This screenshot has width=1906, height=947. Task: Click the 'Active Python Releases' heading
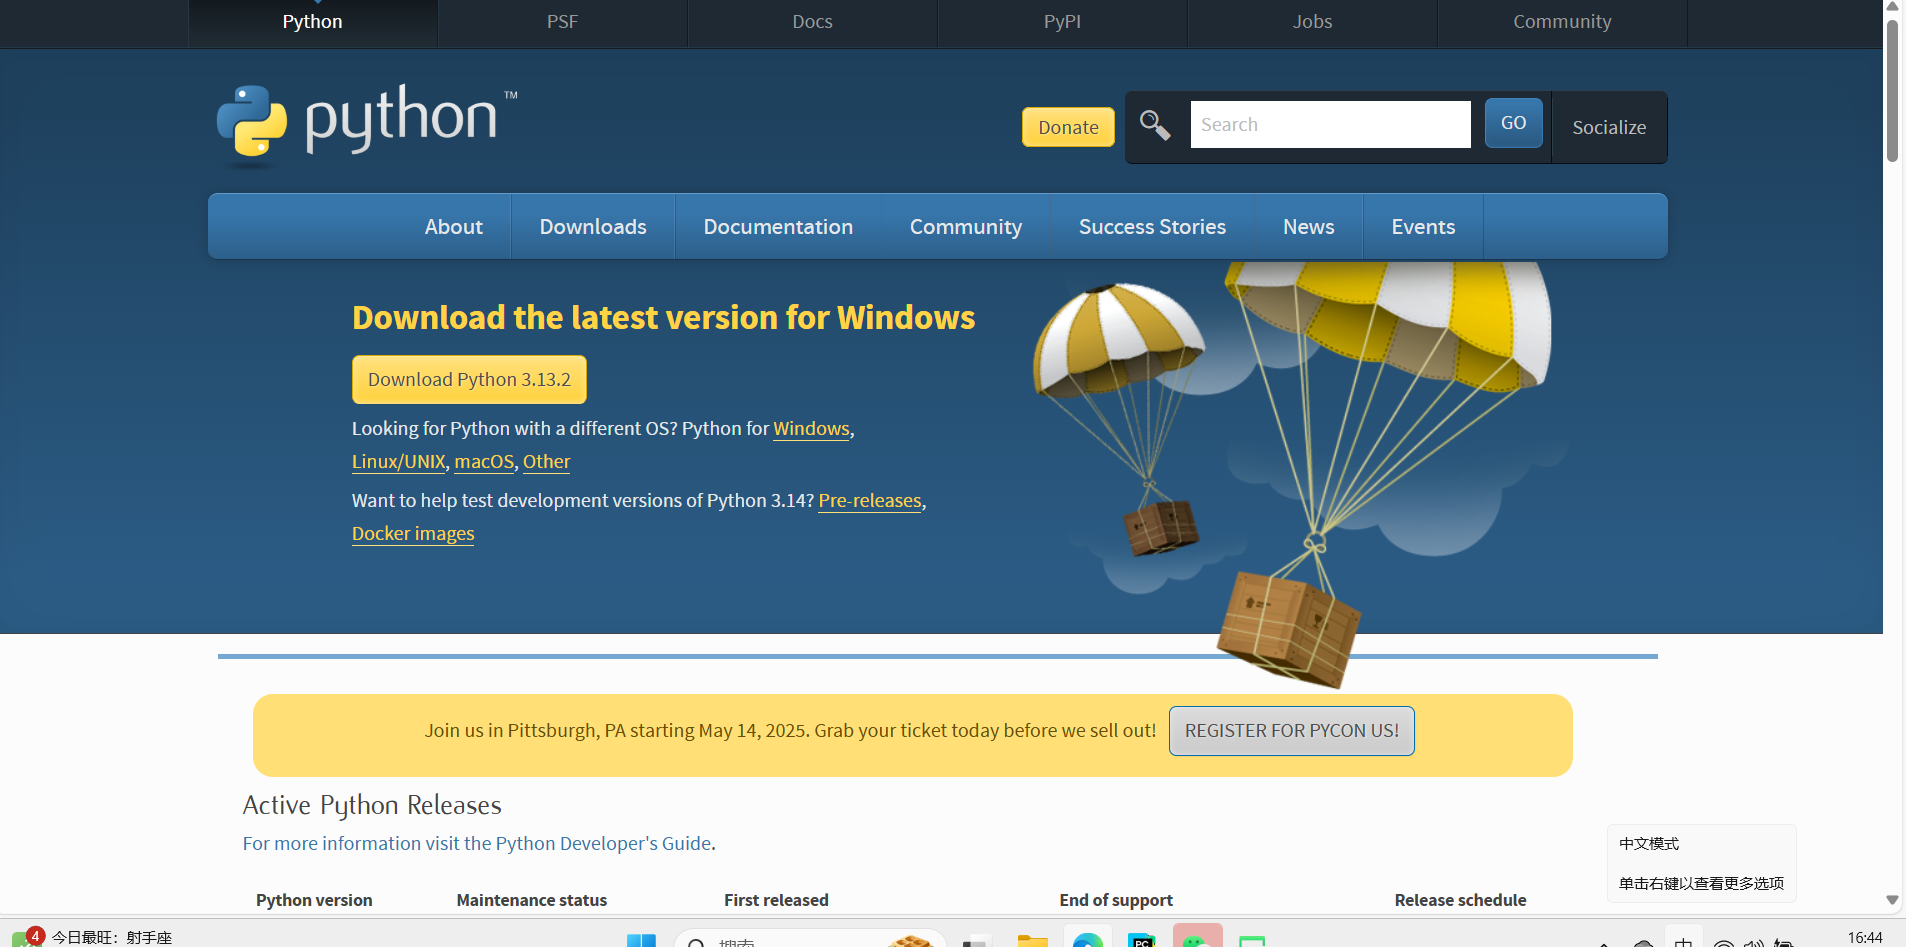point(372,805)
